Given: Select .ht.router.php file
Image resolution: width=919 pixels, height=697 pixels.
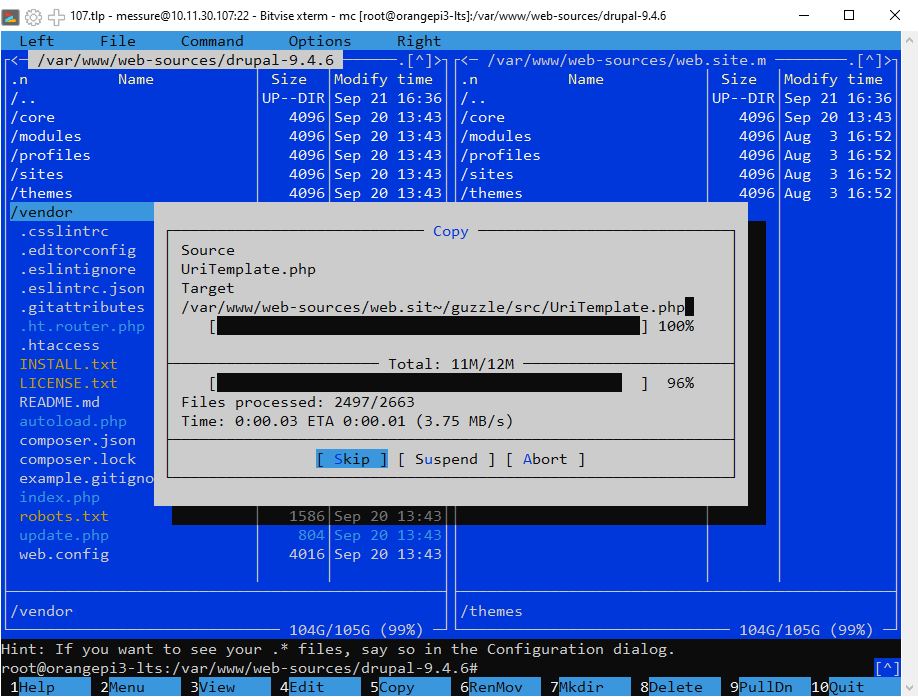Looking at the screenshot, I should tap(82, 326).
